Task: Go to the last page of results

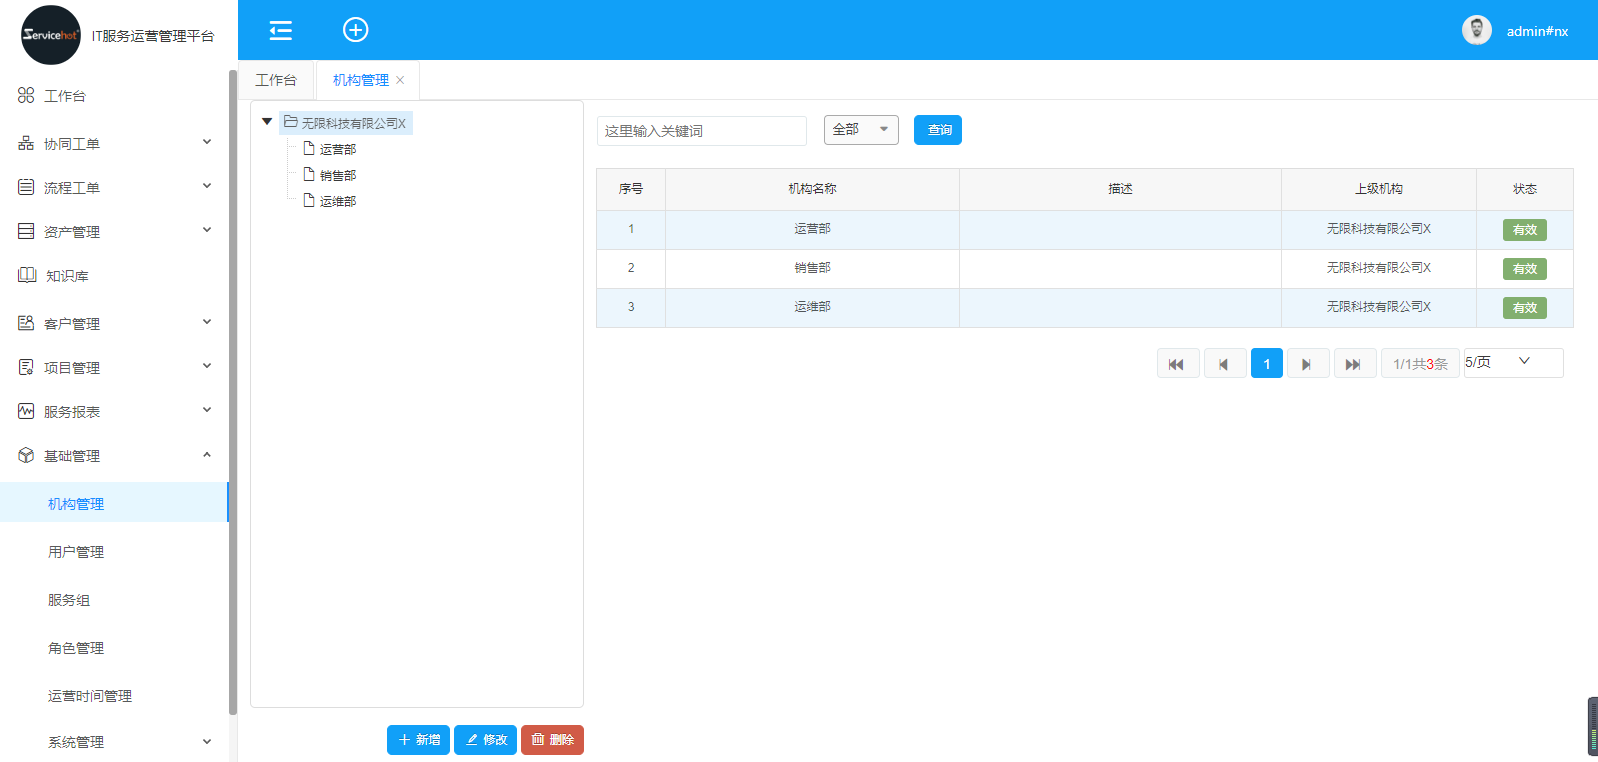Action: point(1353,364)
